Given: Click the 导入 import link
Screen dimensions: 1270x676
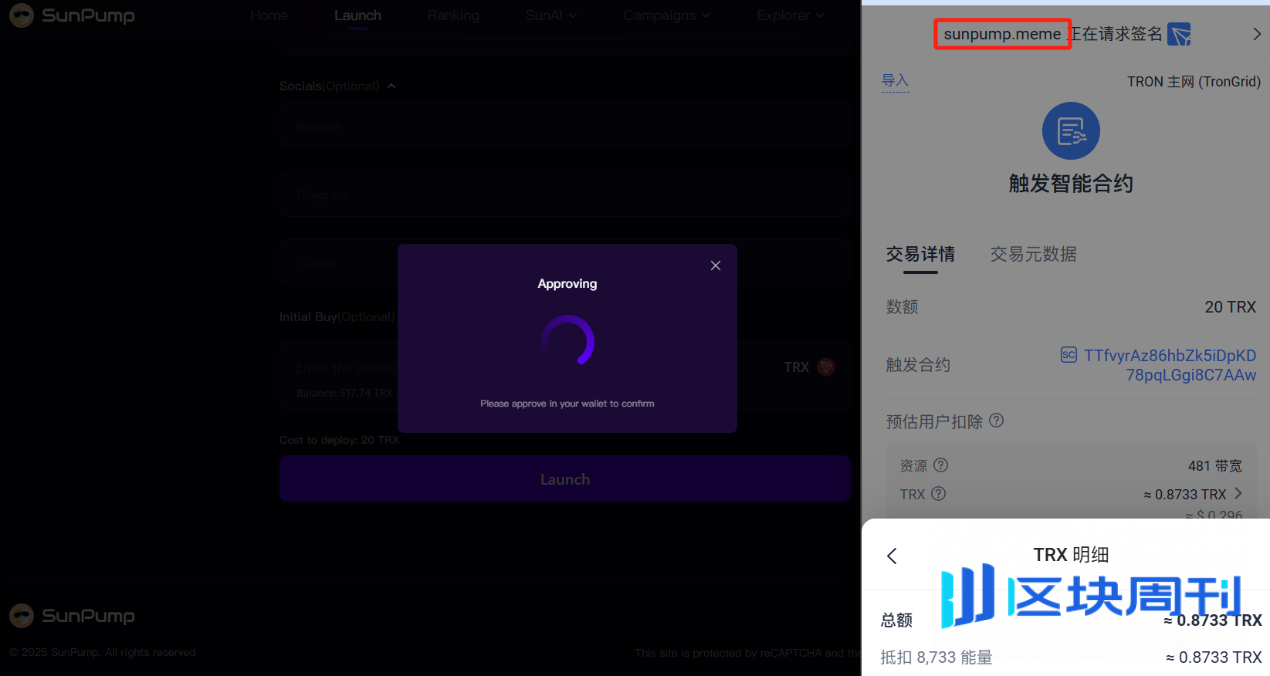Looking at the screenshot, I should pyautogui.click(x=895, y=81).
